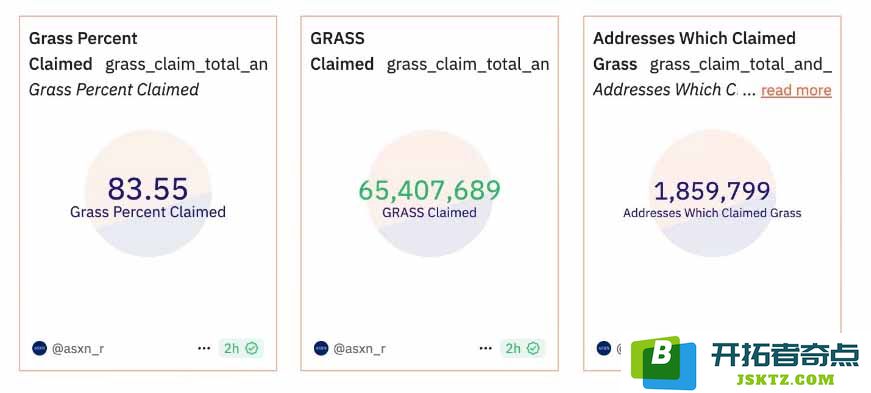Image resolution: width=871 pixels, height=393 pixels.
Task: Select the 65,407,689 counter value
Action: pos(429,190)
